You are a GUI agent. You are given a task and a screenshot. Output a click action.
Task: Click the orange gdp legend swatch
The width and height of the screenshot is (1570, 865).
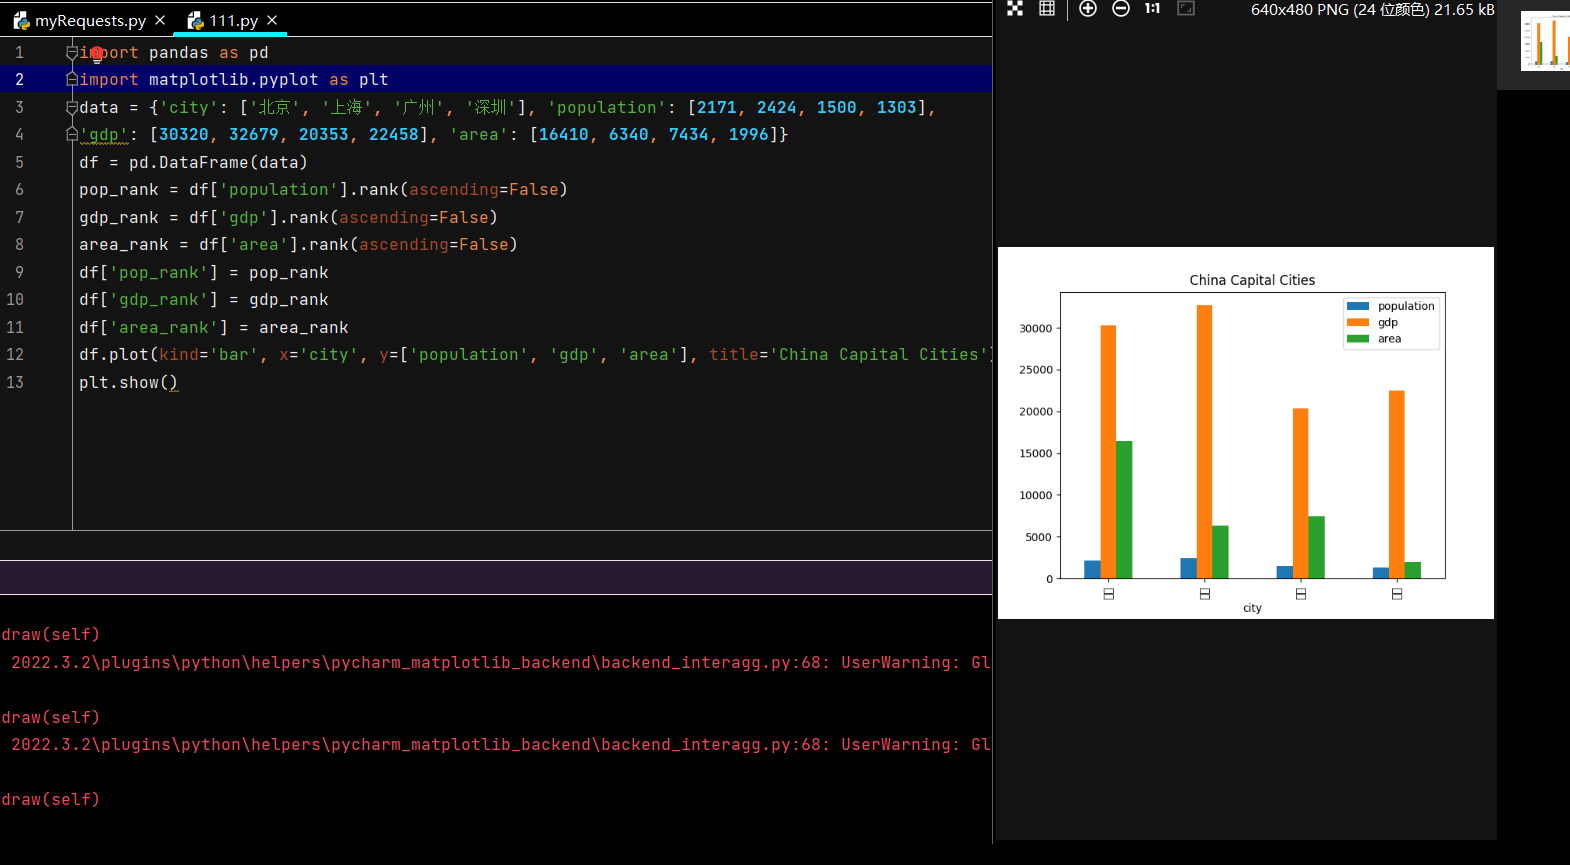(x=1357, y=322)
